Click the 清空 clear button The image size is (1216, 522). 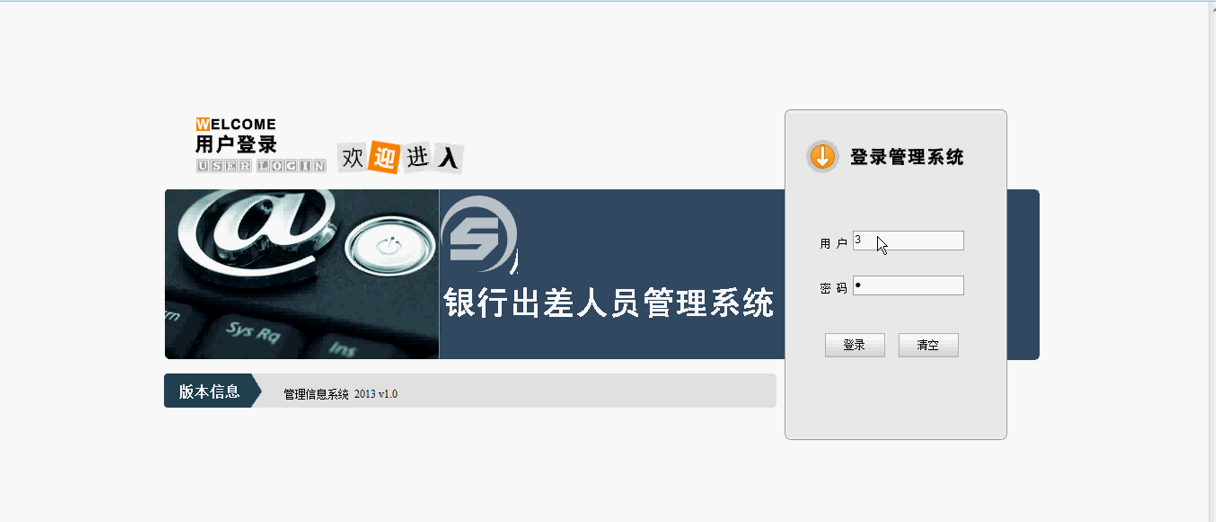point(929,345)
